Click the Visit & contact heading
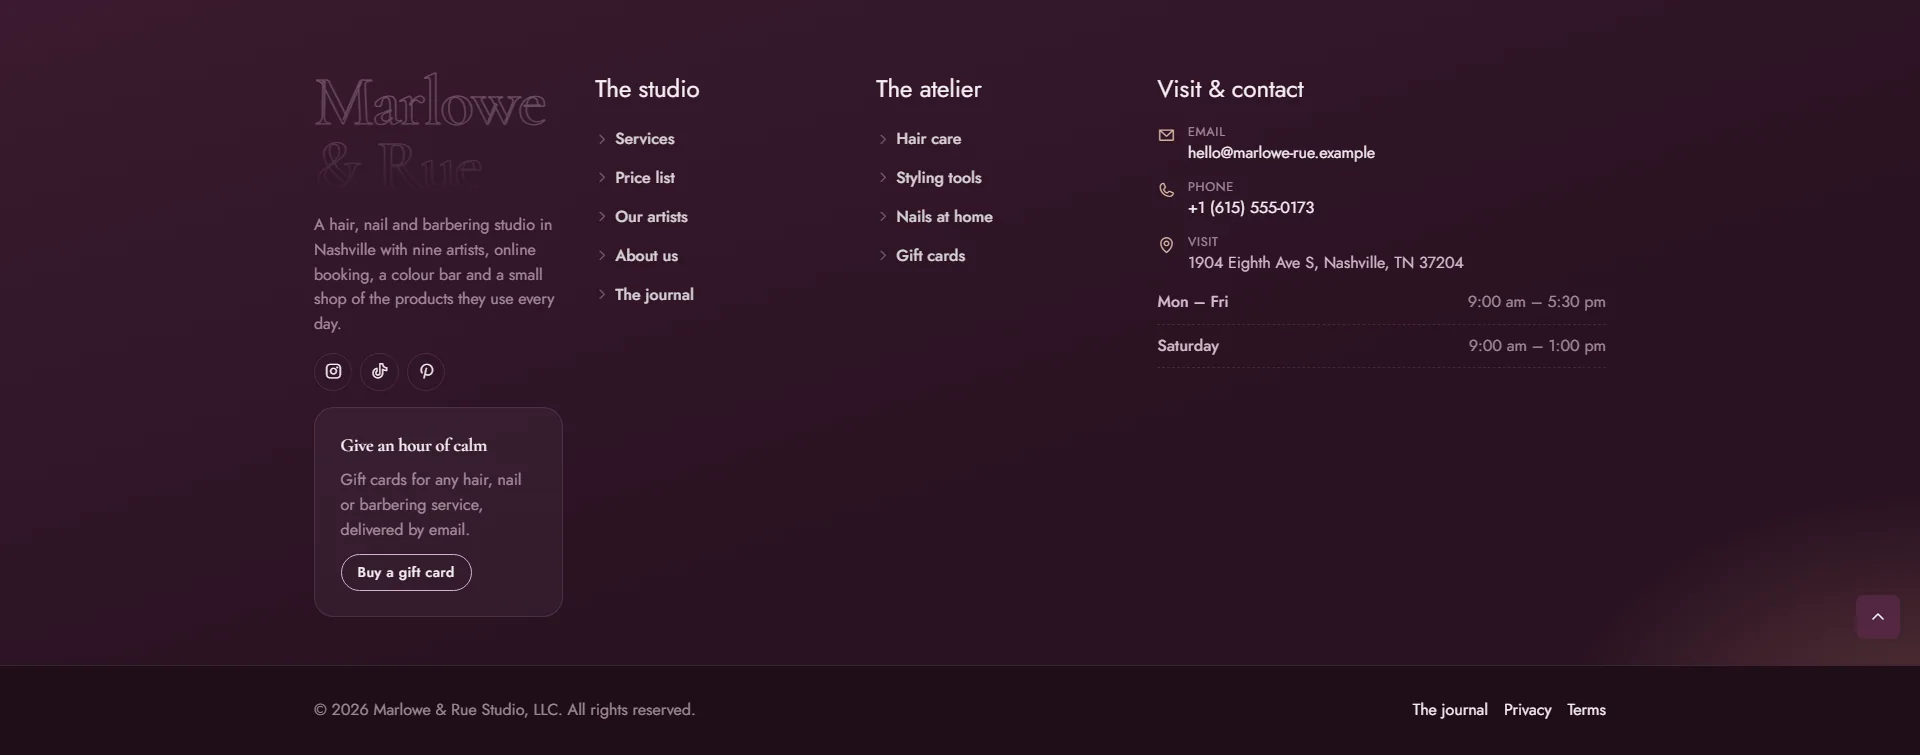 (1230, 89)
